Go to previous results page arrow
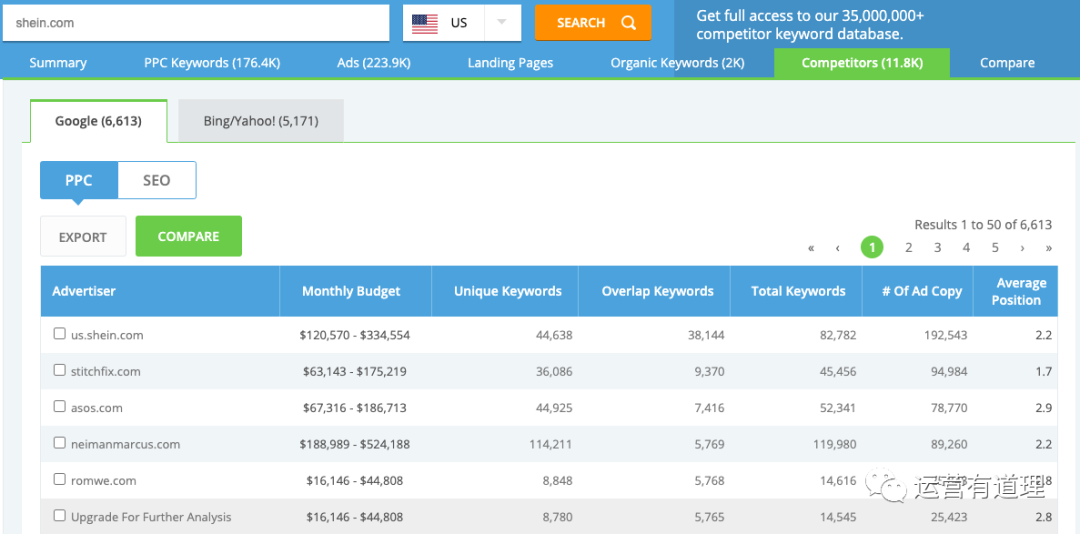Viewport: 1080px width, 534px height. (838, 248)
